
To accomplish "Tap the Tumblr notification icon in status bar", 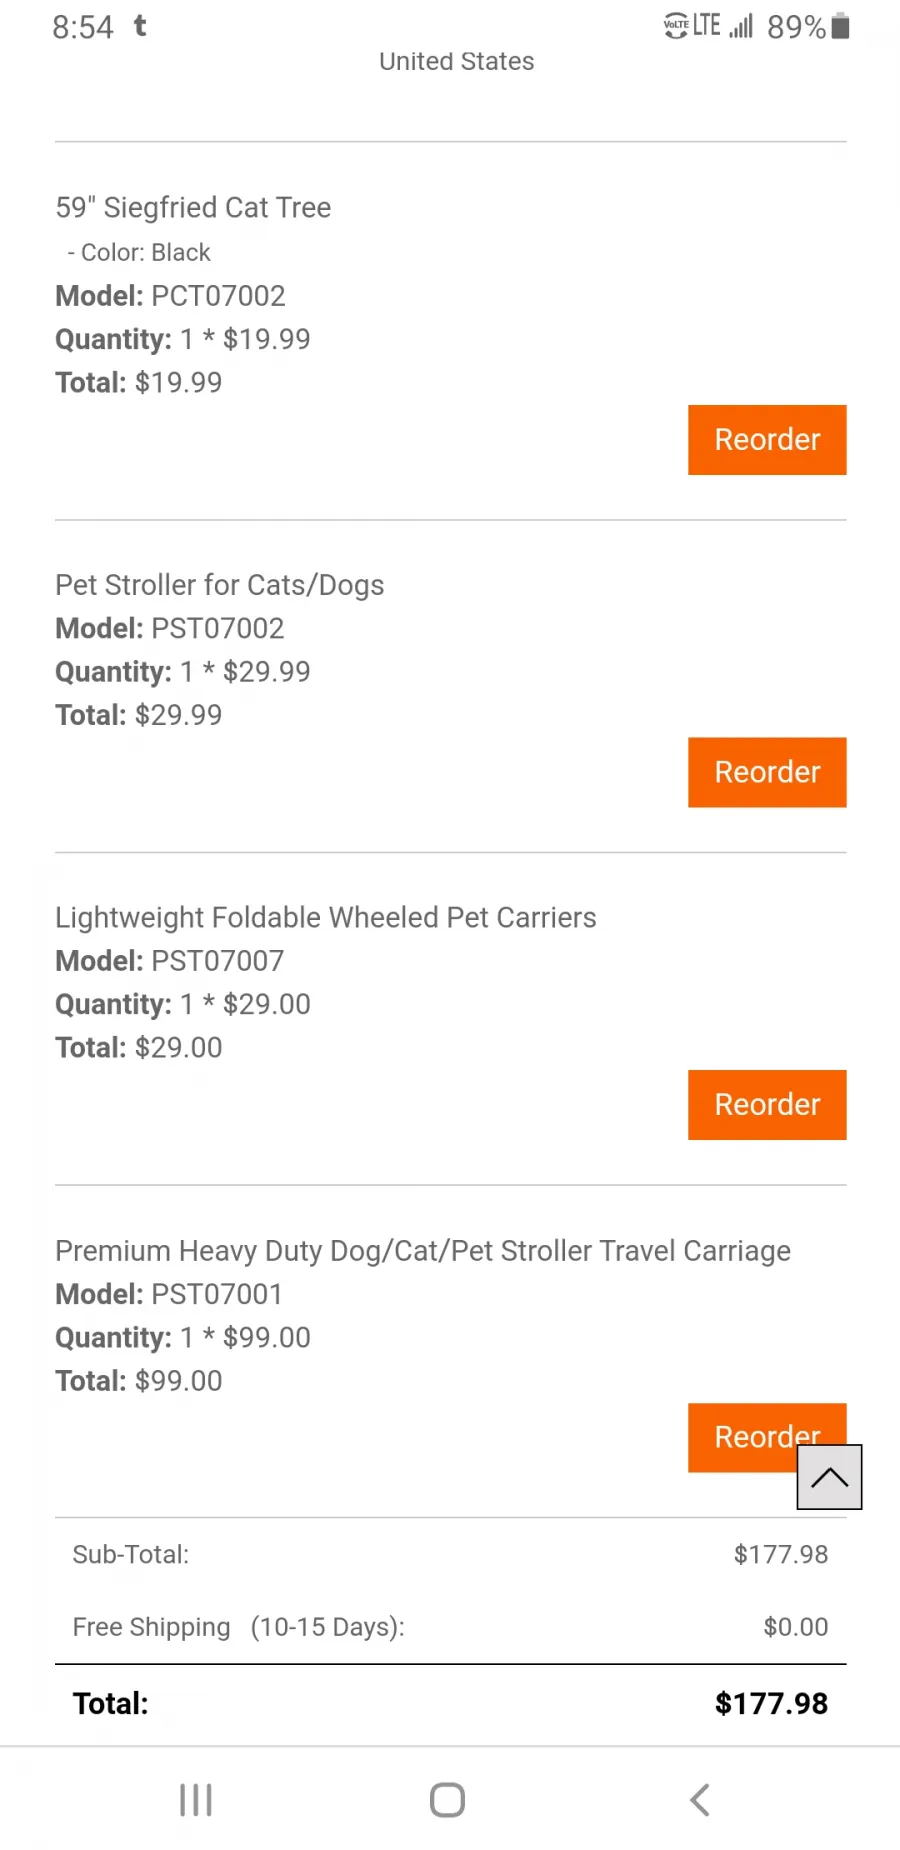I will (140, 26).
